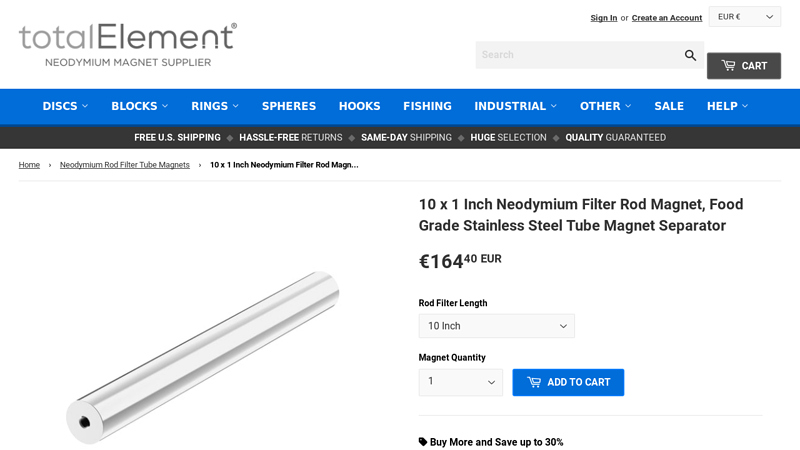Expand the Industrial menu
Image resolution: width=800 pixels, height=450 pixels.
click(x=515, y=106)
